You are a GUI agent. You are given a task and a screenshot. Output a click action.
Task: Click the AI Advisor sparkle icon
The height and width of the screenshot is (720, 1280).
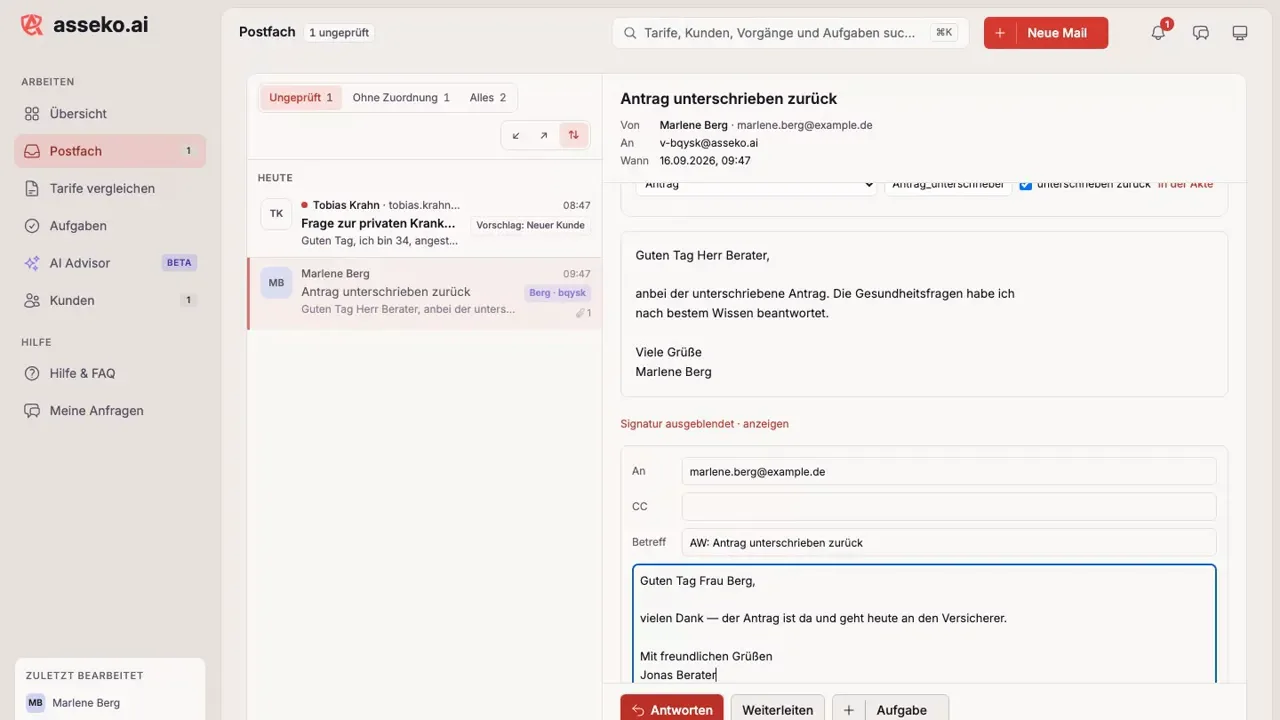click(32, 263)
